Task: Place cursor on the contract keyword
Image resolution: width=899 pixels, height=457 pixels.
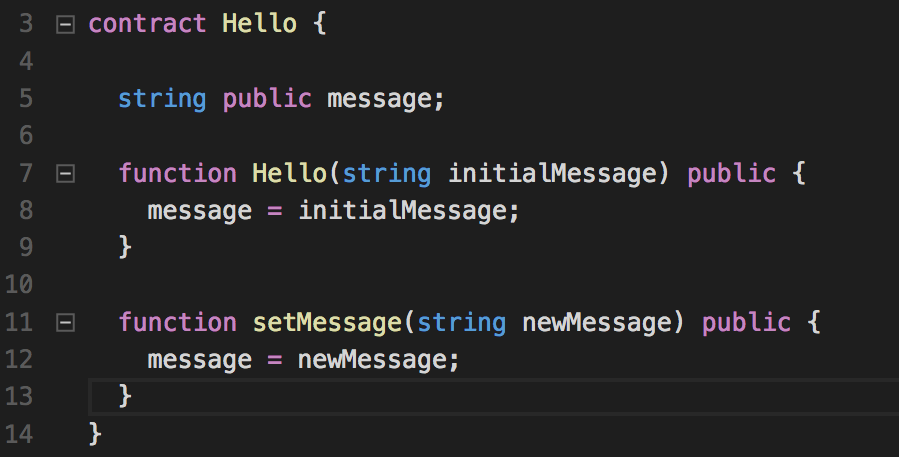Action: click(147, 24)
